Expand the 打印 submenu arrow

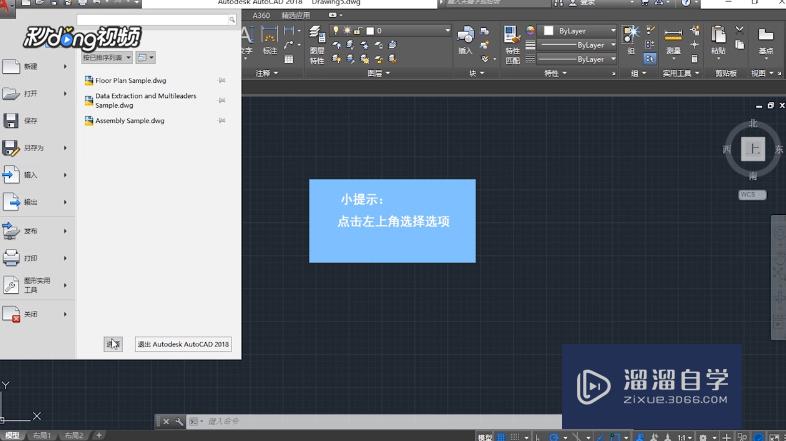pos(65,258)
